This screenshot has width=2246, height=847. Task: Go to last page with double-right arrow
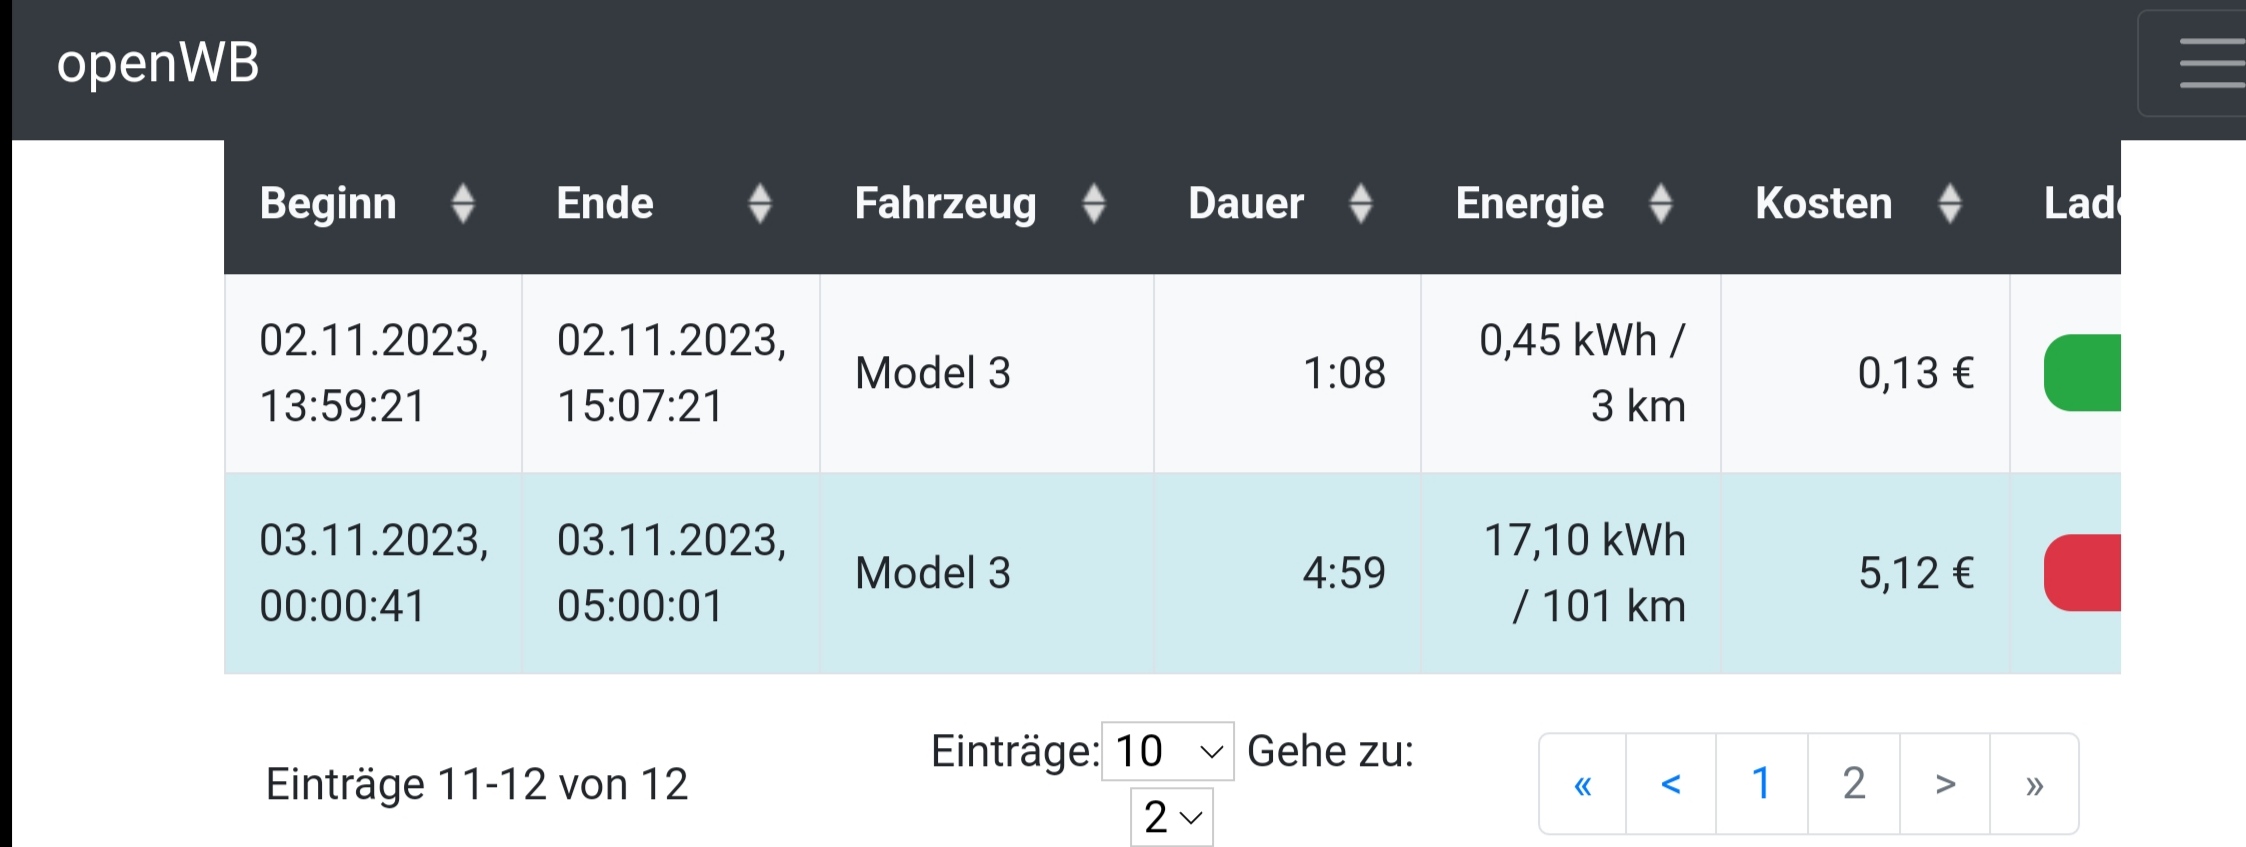tap(2034, 785)
